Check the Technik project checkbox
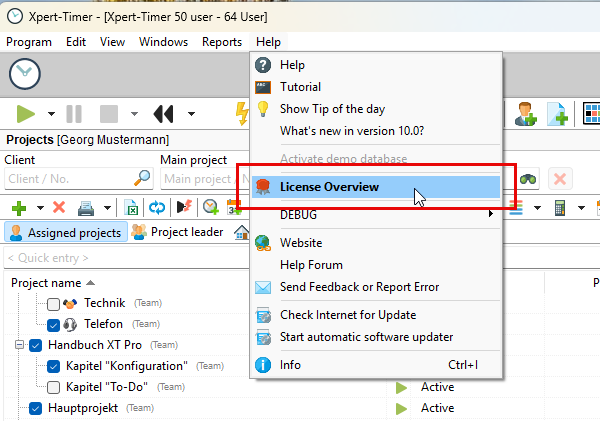The image size is (600, 421). 54,303
